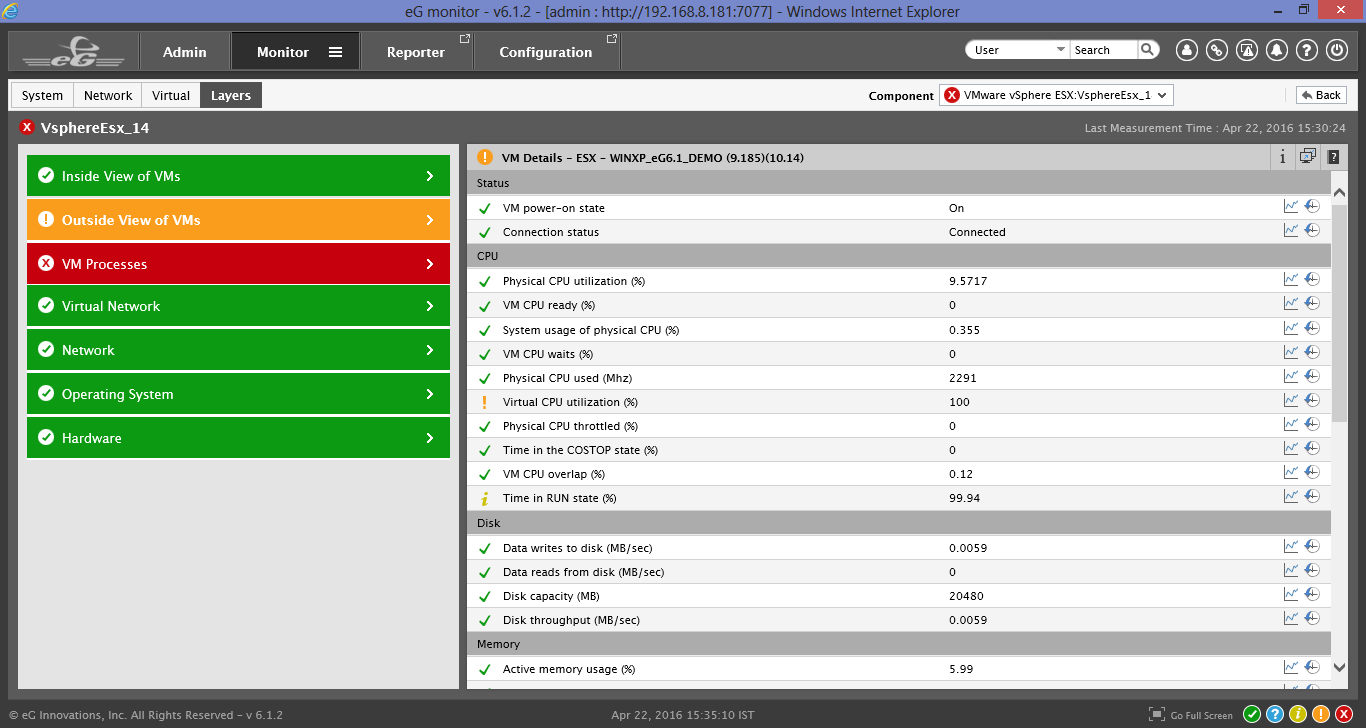Open the user profile icon
The width and height of the screenshot is (1366, 728).
point(1186,50)
